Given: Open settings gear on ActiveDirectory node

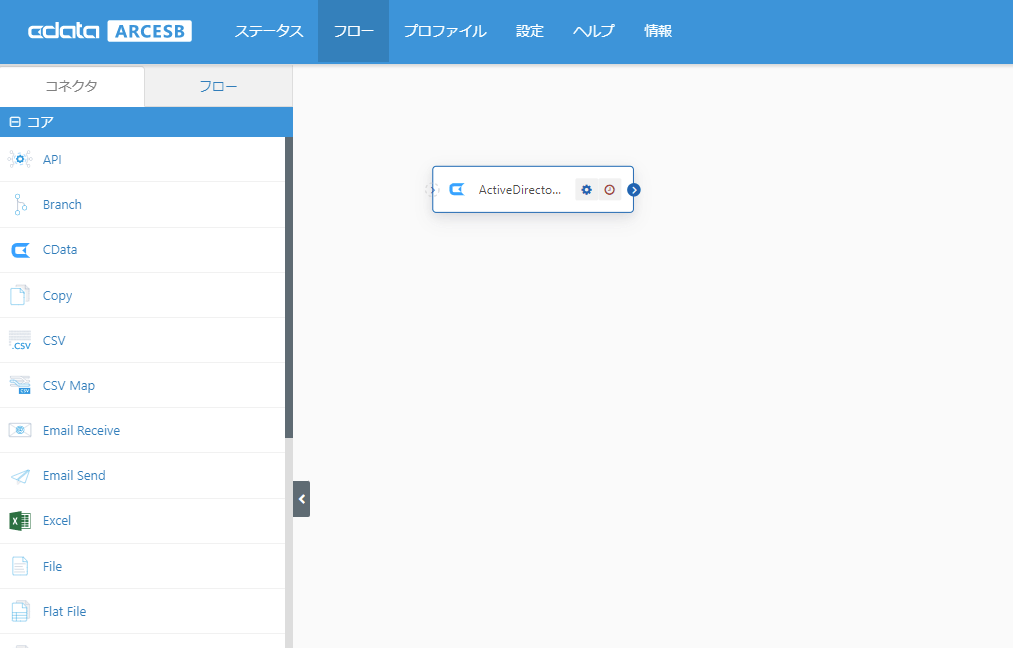Looking at the screenshot, I should (x=587, y=189).
